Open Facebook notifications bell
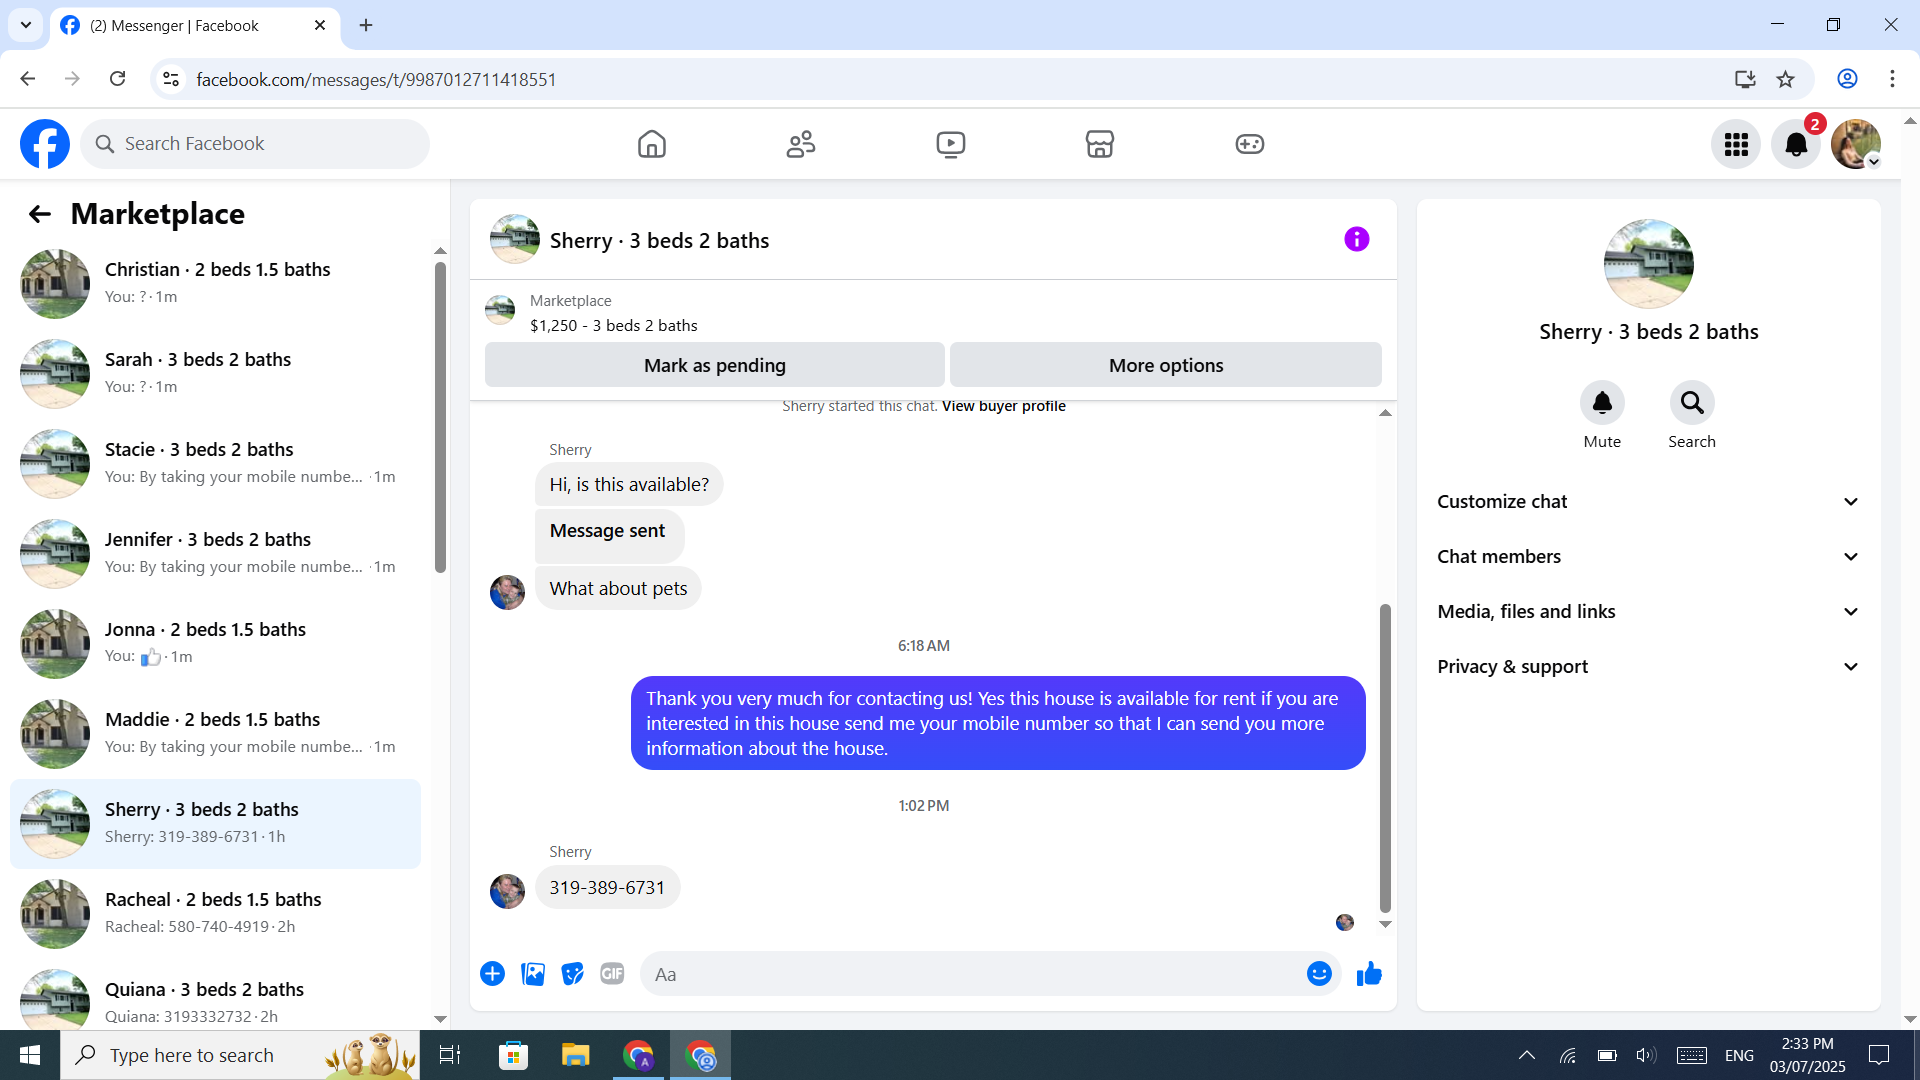The image size is (1920, 1080). click(x=1796, y=145)
